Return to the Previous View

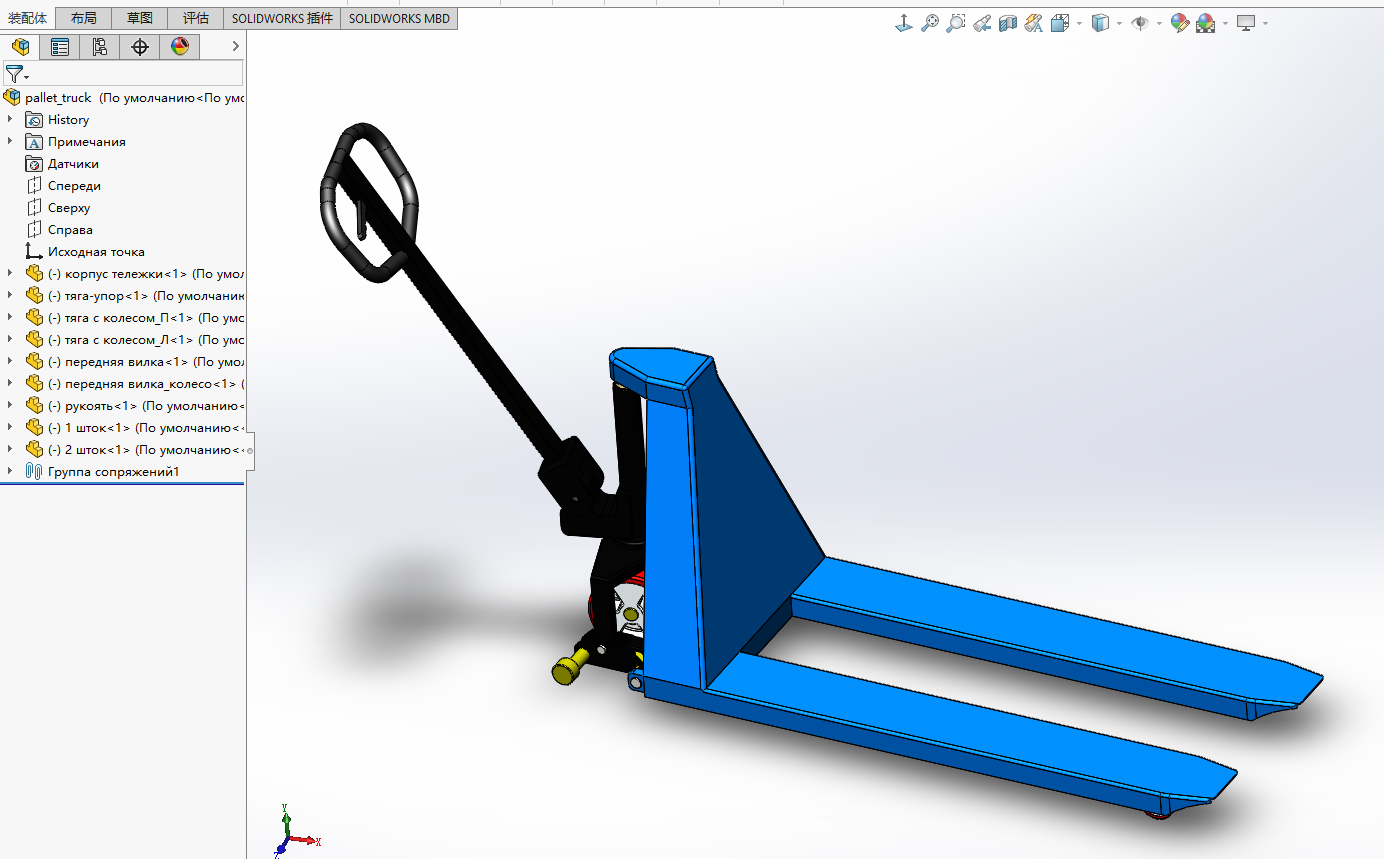coord(982,23)
